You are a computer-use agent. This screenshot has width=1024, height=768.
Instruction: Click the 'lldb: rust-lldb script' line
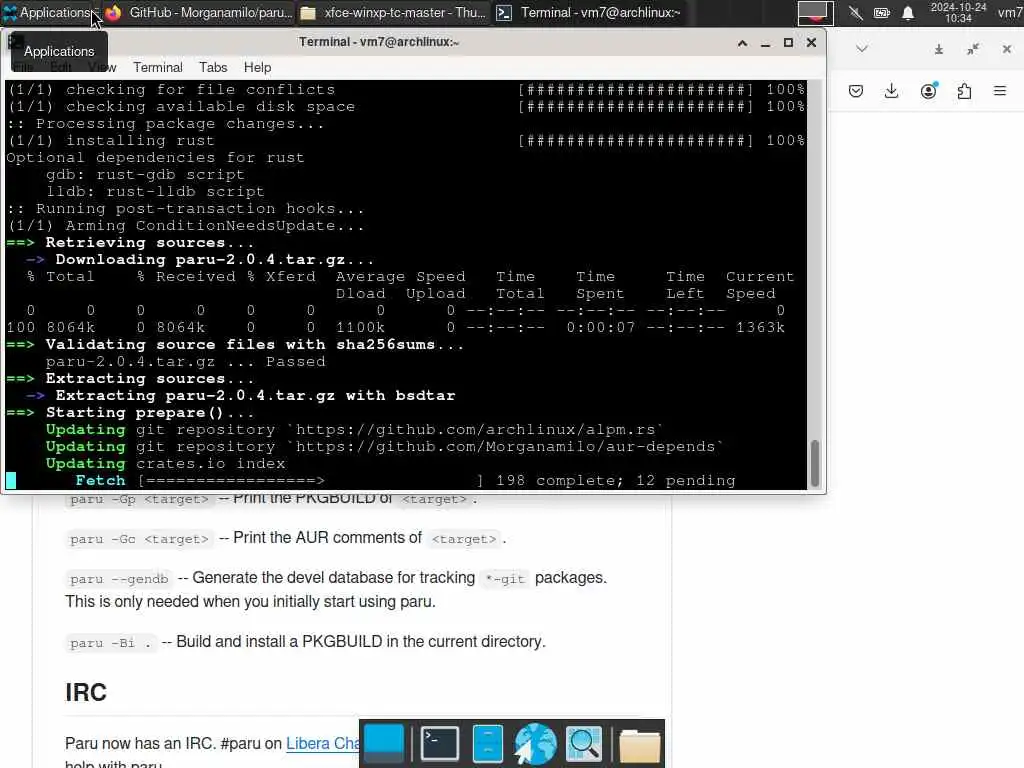click(x=155, y=191)
